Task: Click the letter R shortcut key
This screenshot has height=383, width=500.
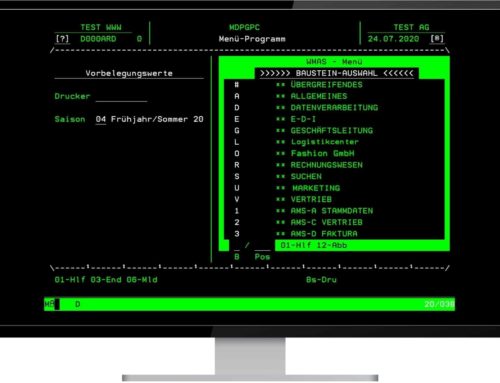Action: click(x=237, y=165)
